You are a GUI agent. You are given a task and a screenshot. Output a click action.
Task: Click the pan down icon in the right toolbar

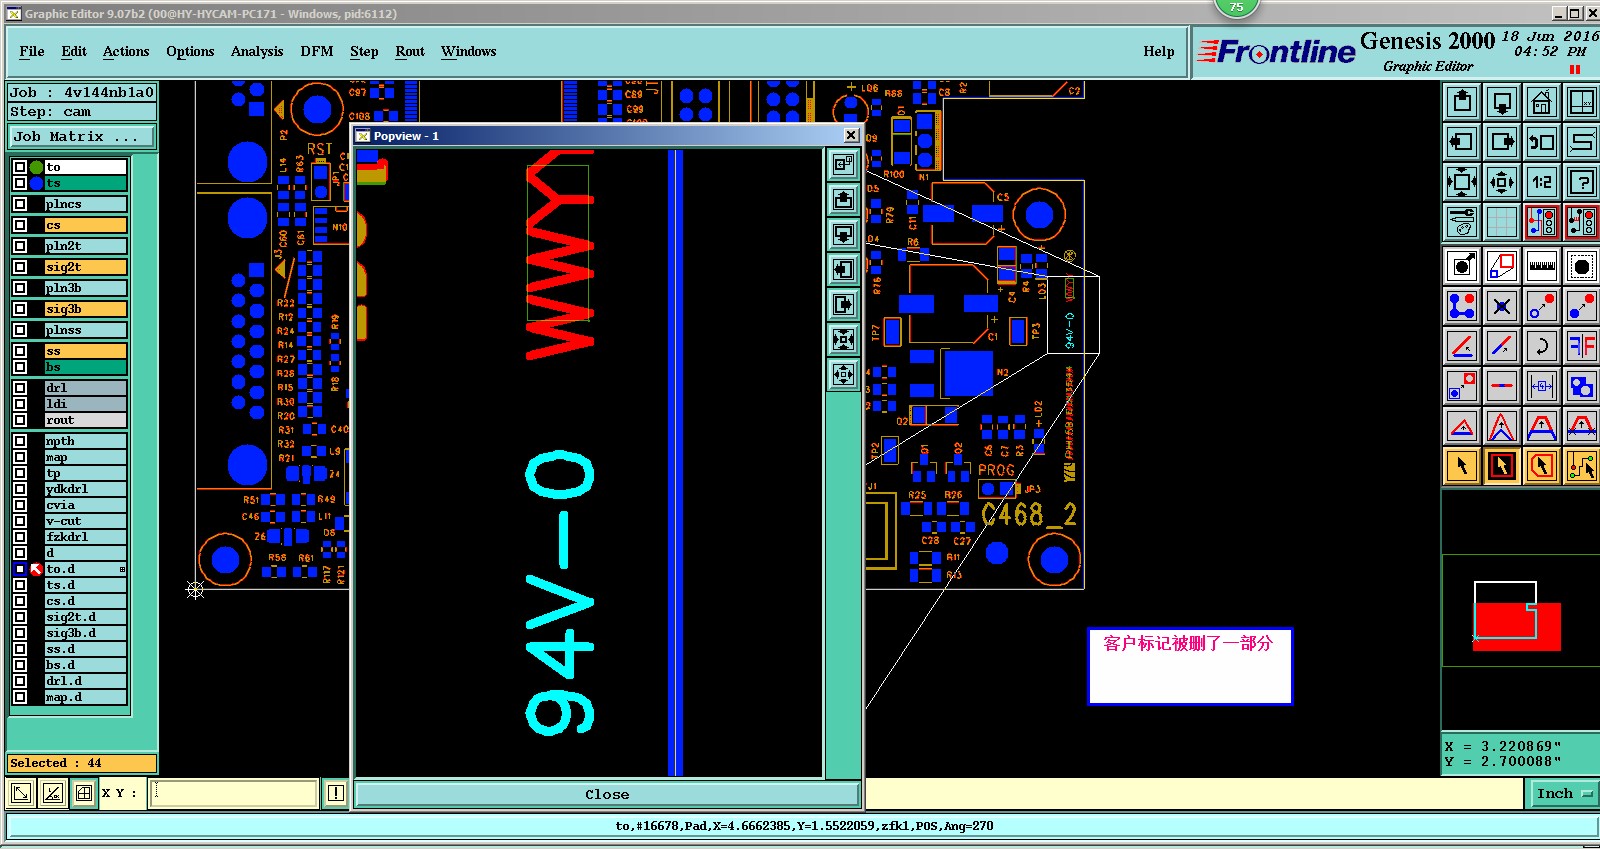click(1502, 102)
